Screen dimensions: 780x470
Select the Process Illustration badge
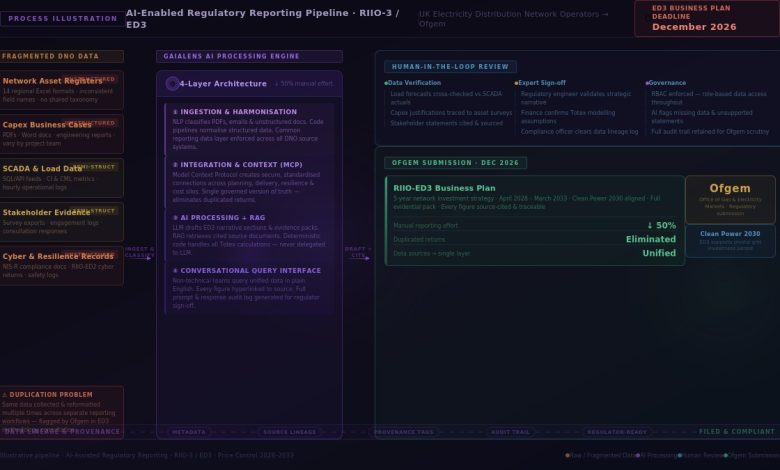click(62, 19)
